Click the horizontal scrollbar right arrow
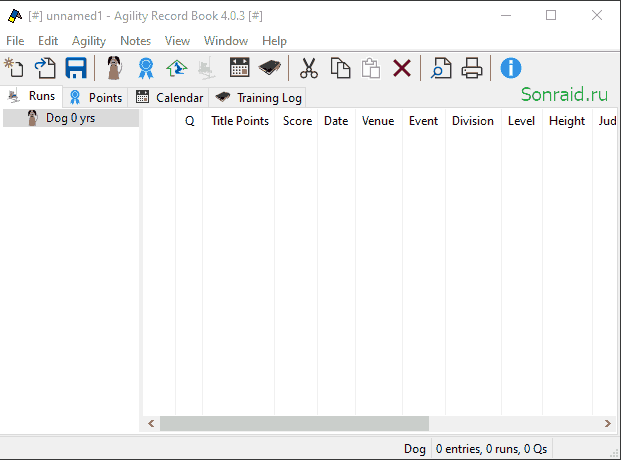Image resolution: width=621 pixels, height=460 pixels. pos(608,424)
